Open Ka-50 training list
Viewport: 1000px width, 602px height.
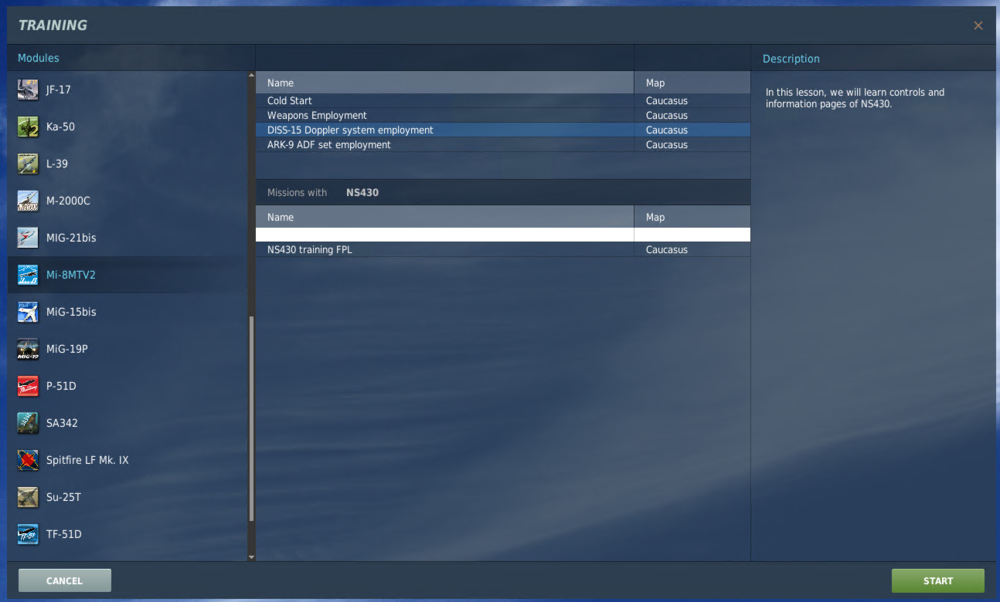(60, 127)
